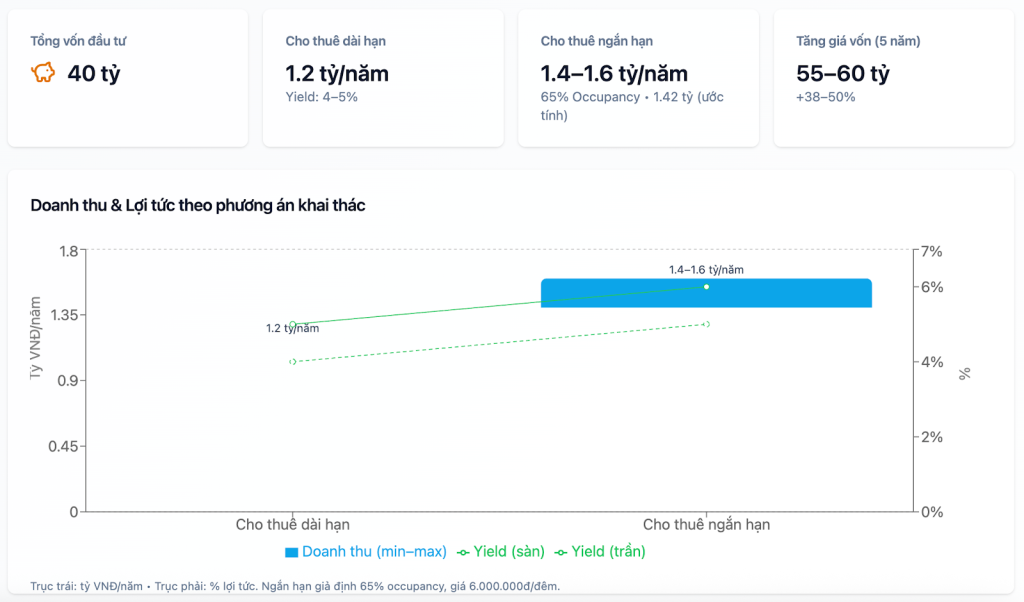This screenshot has width=1024, height=602.
Task: Click dashed yield line point at 4%
Action: tap(293, 361)
